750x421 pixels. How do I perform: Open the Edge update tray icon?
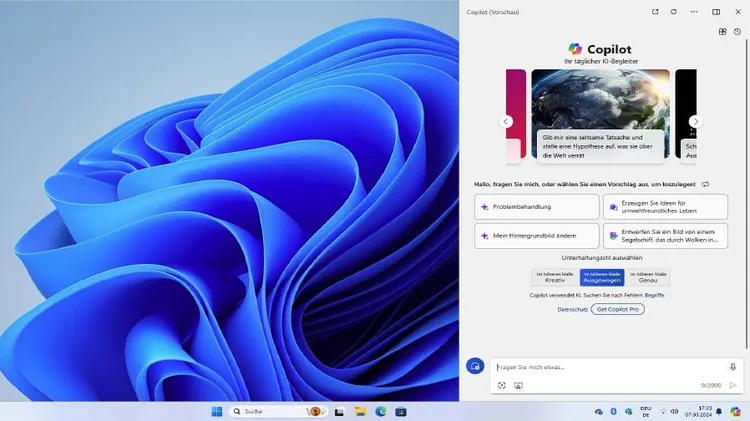(x=629, y=411)
